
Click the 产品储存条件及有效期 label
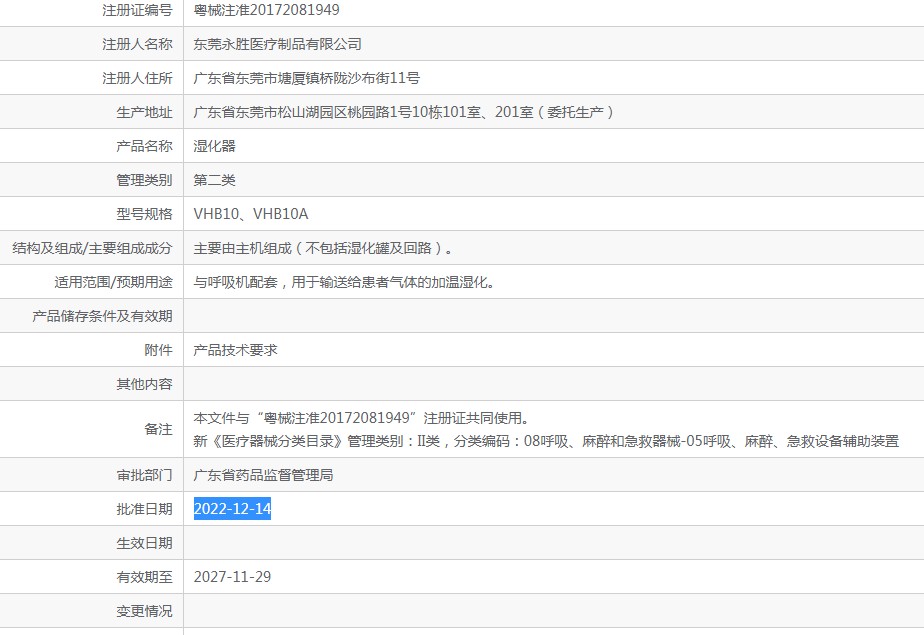coord(103,316)
